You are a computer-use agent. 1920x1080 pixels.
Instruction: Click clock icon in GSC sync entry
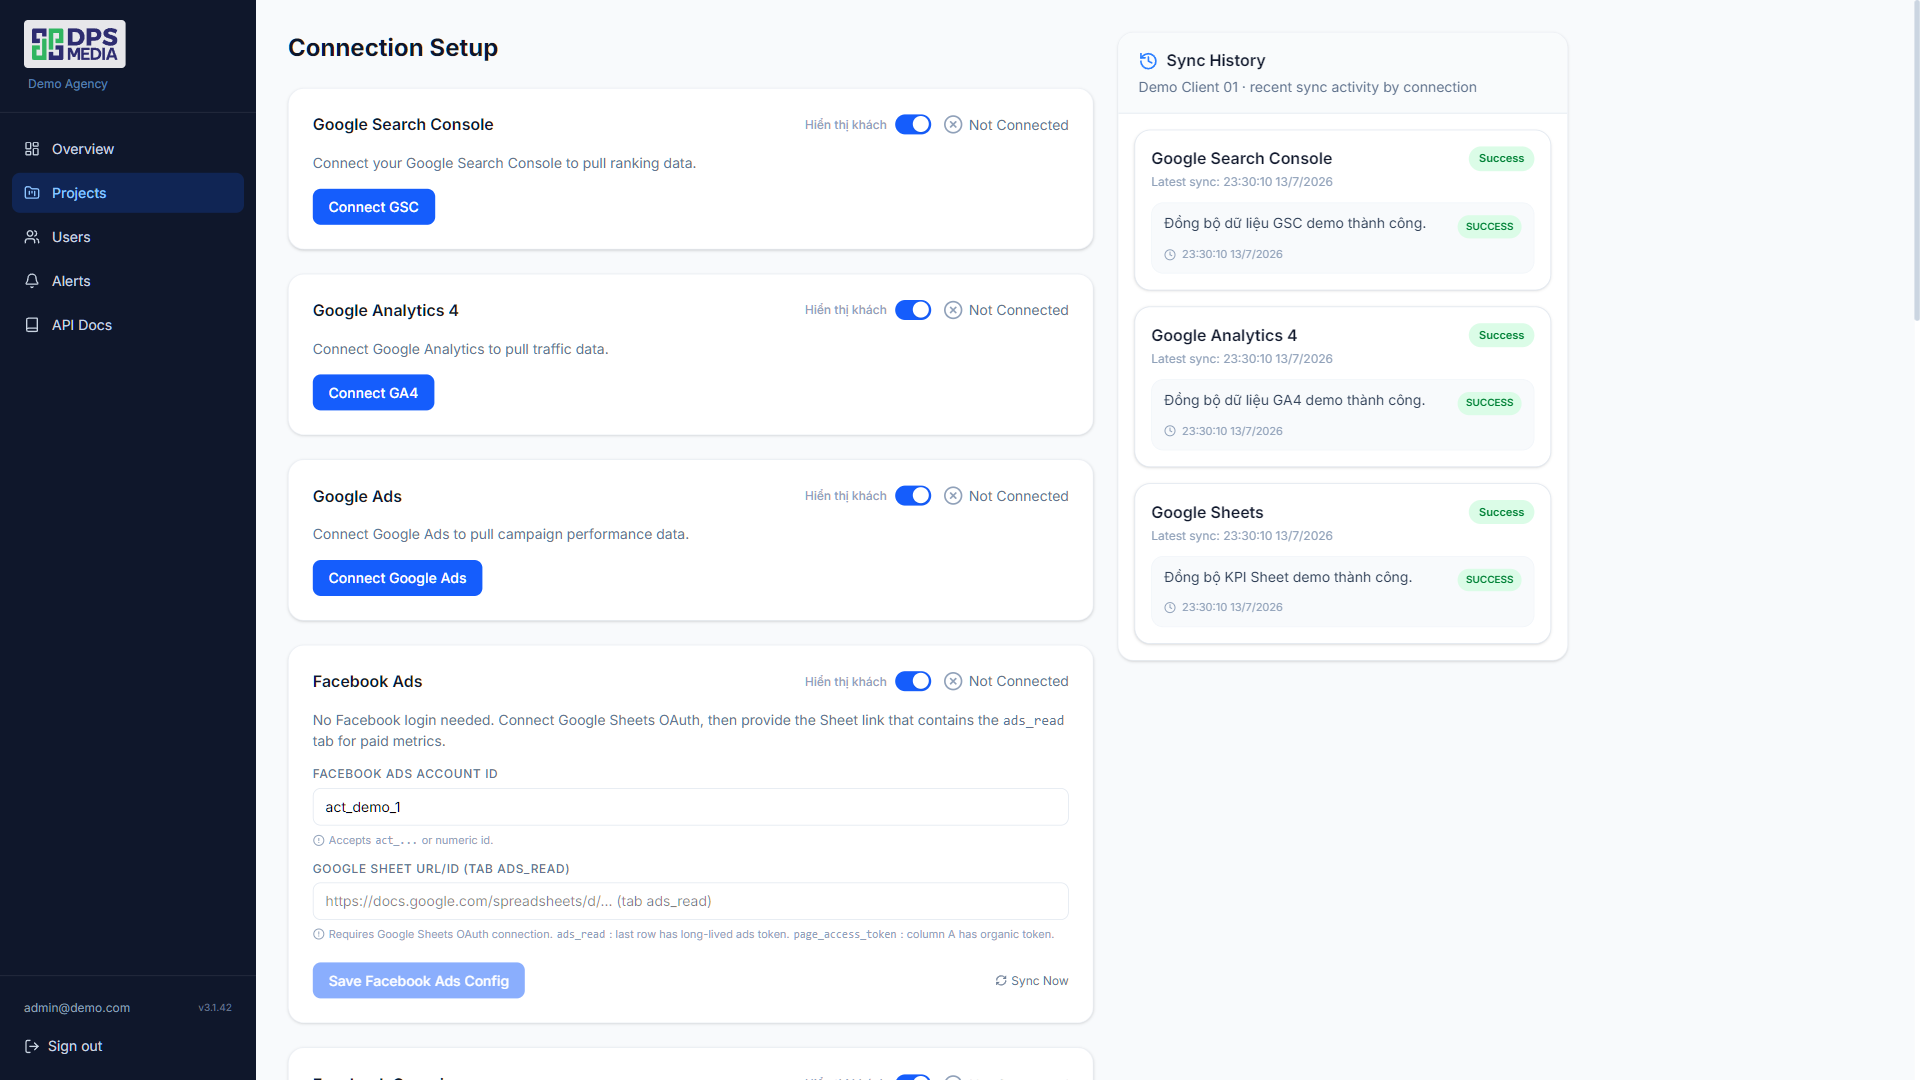pyautogui.click(x=1170, y=255)
